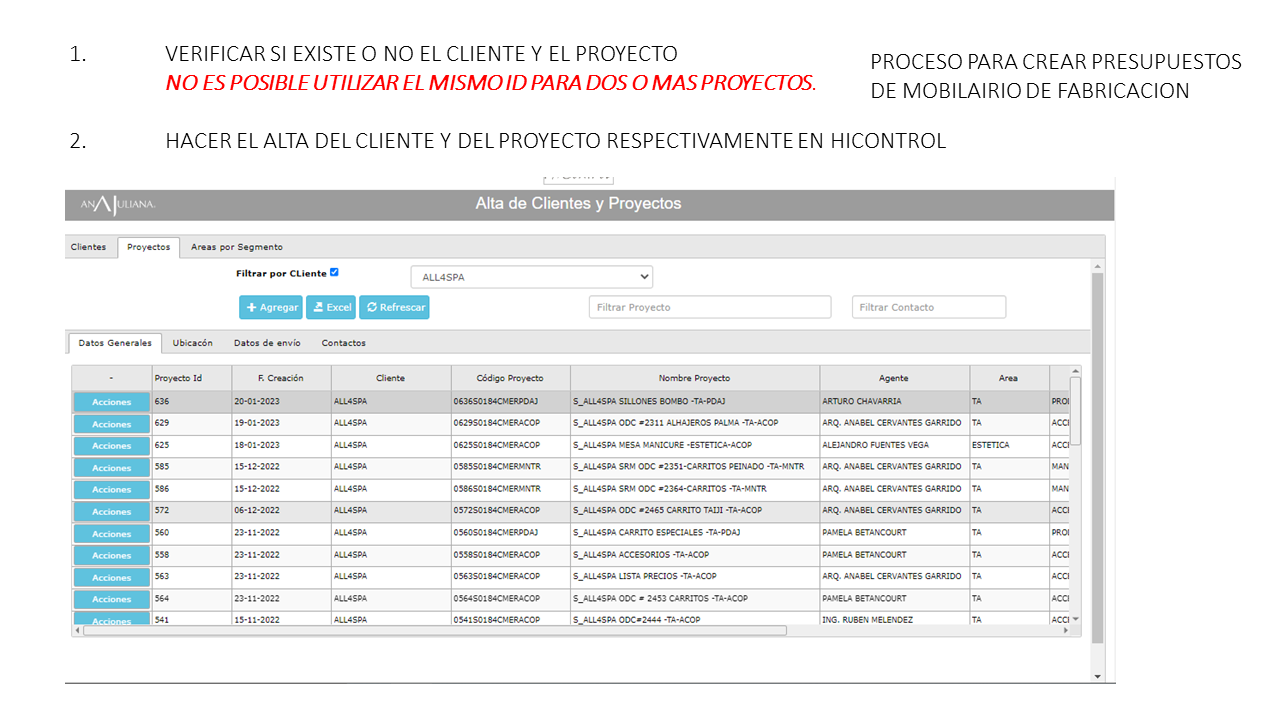
Task: Select the Proyectos tab
Action: coord(148,247)
